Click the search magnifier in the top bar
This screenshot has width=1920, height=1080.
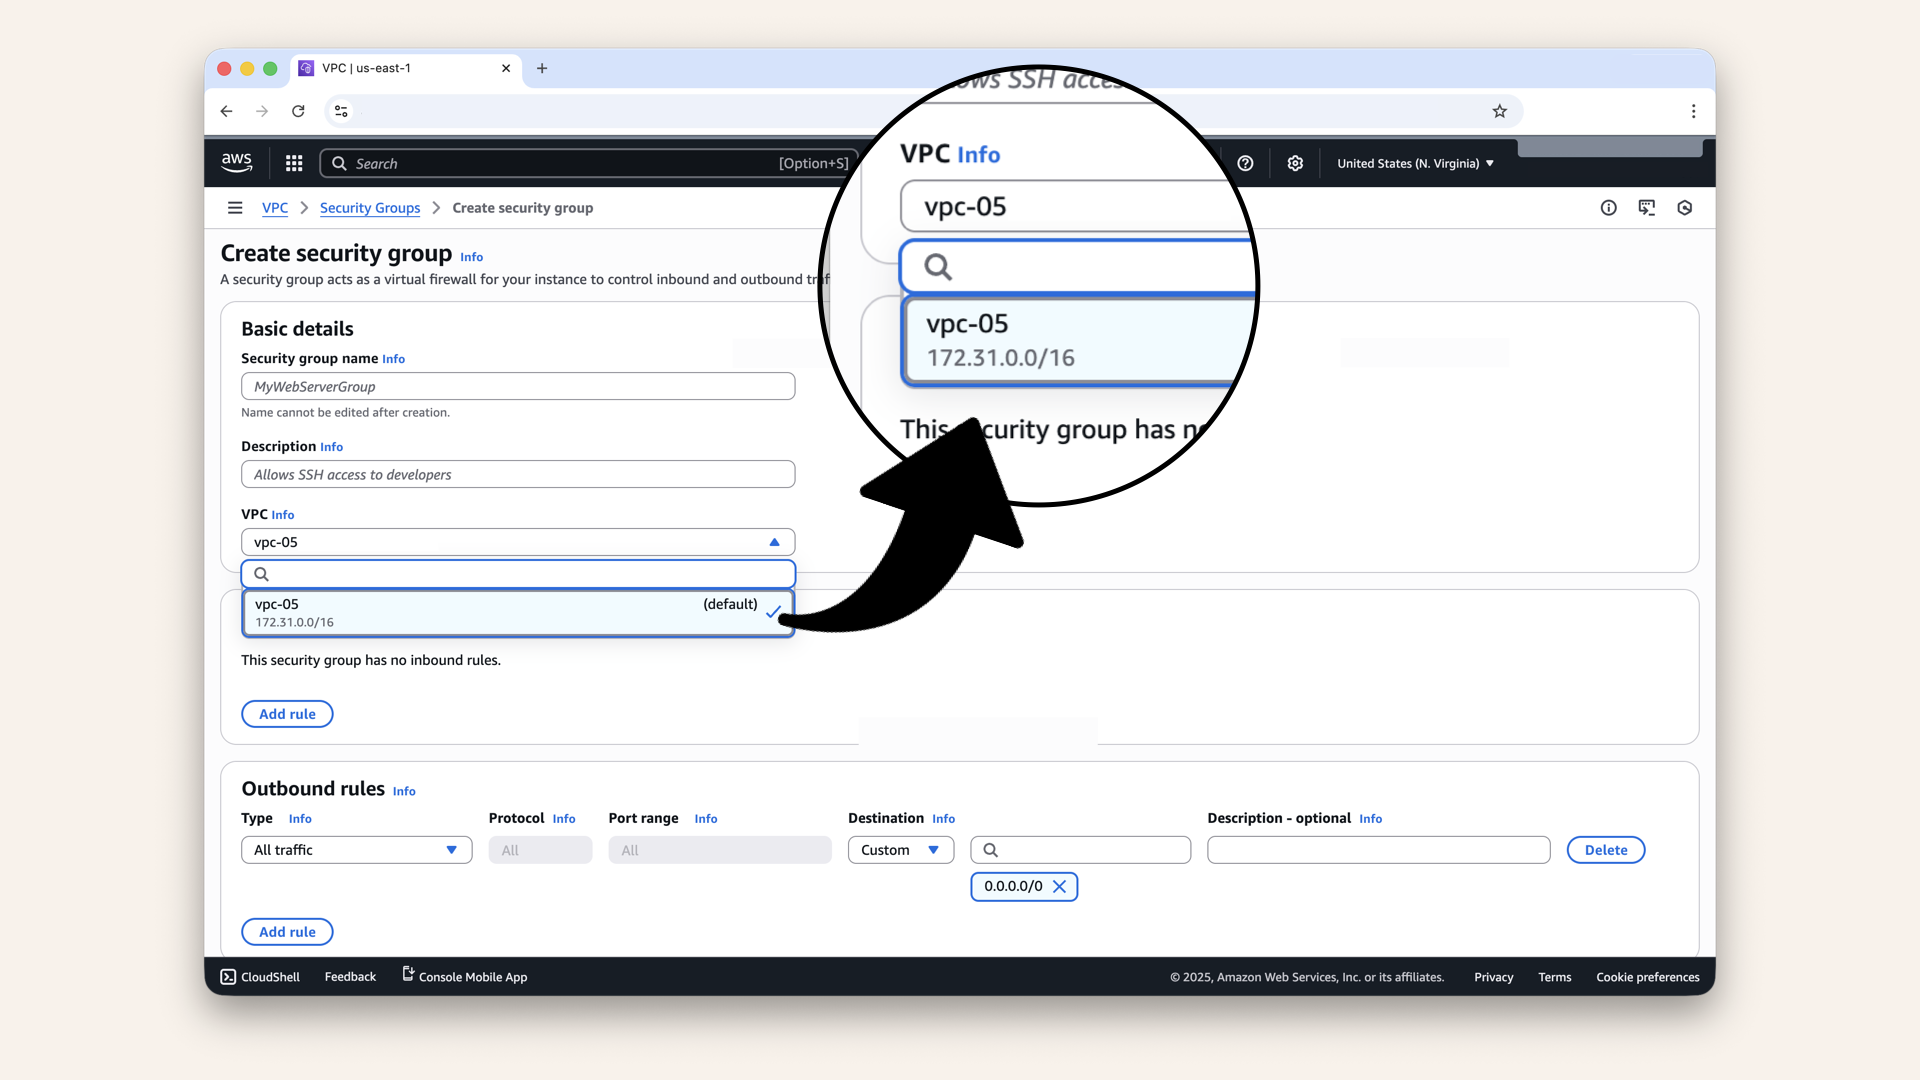(338, 163)
